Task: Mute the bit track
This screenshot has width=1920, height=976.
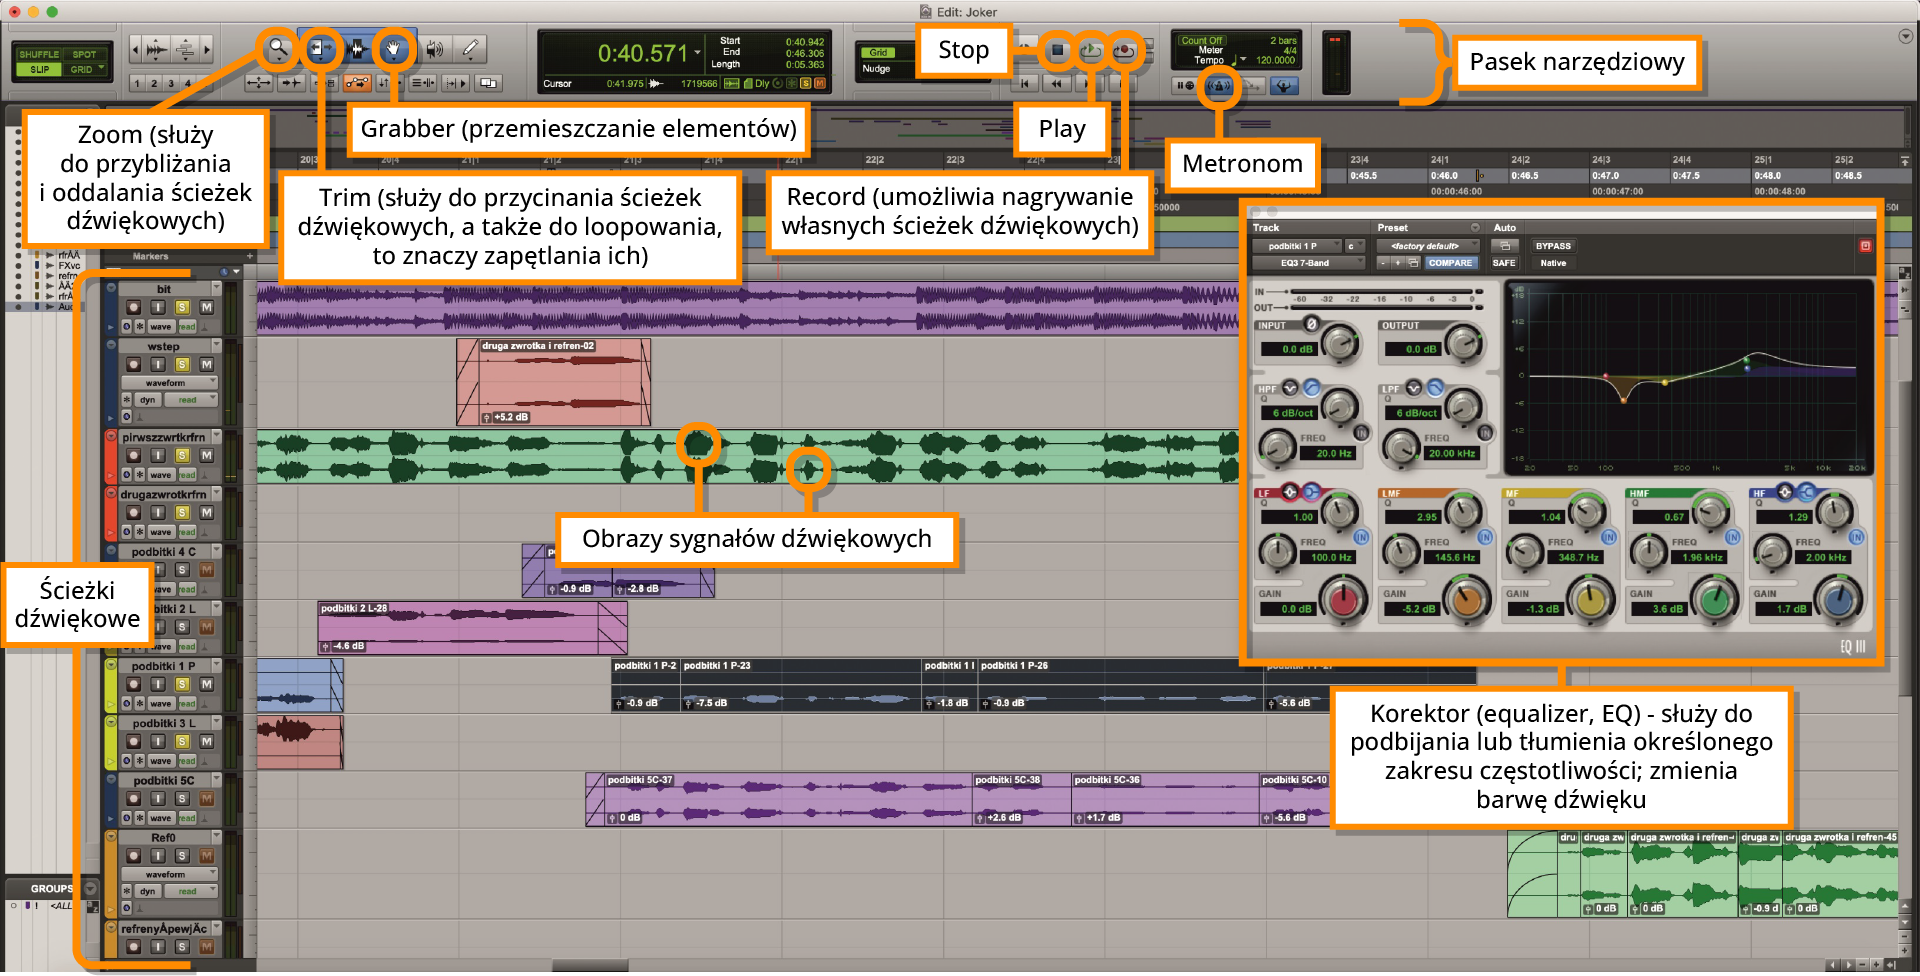Action: coord(206,308)
